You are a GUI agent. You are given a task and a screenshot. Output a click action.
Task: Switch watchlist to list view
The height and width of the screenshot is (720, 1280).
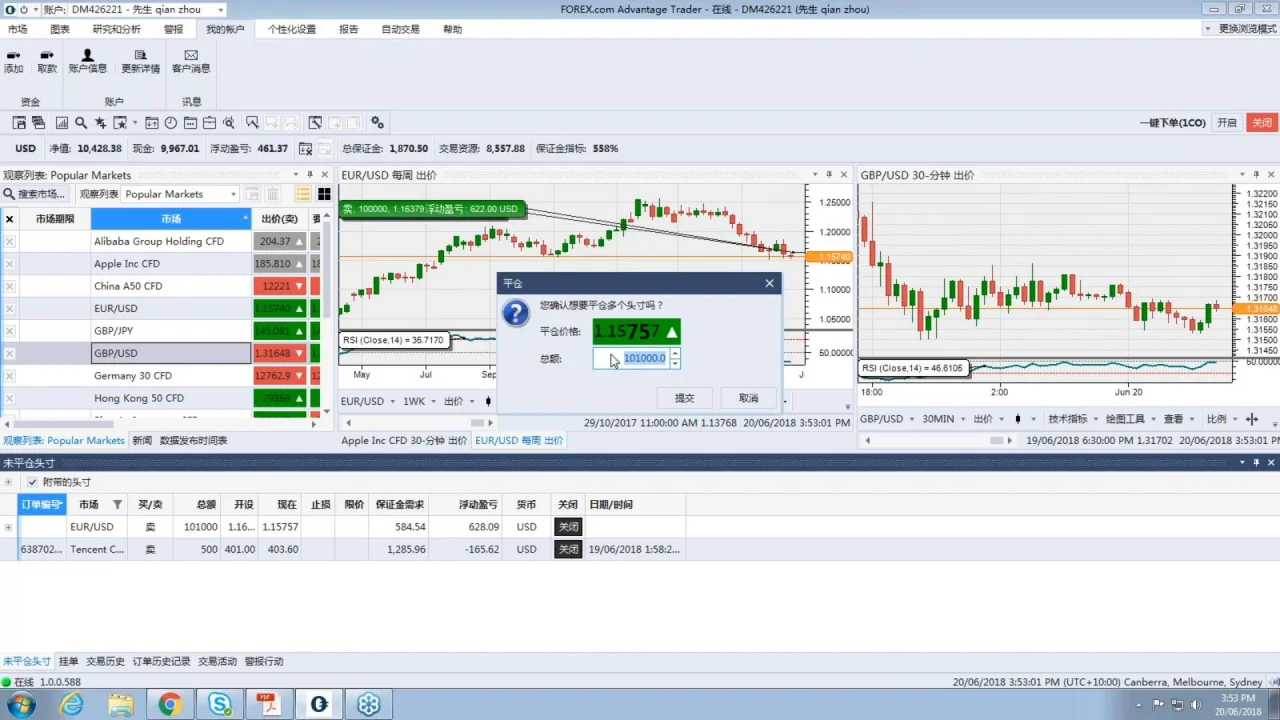[302, 194]
